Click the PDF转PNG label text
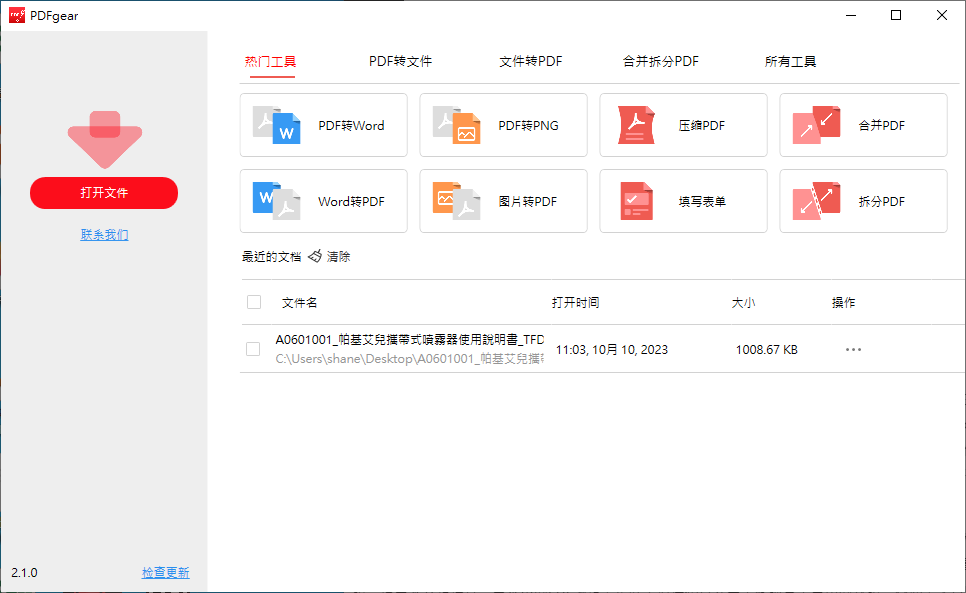This screenshot has height=593, width=966. point(529,126)
